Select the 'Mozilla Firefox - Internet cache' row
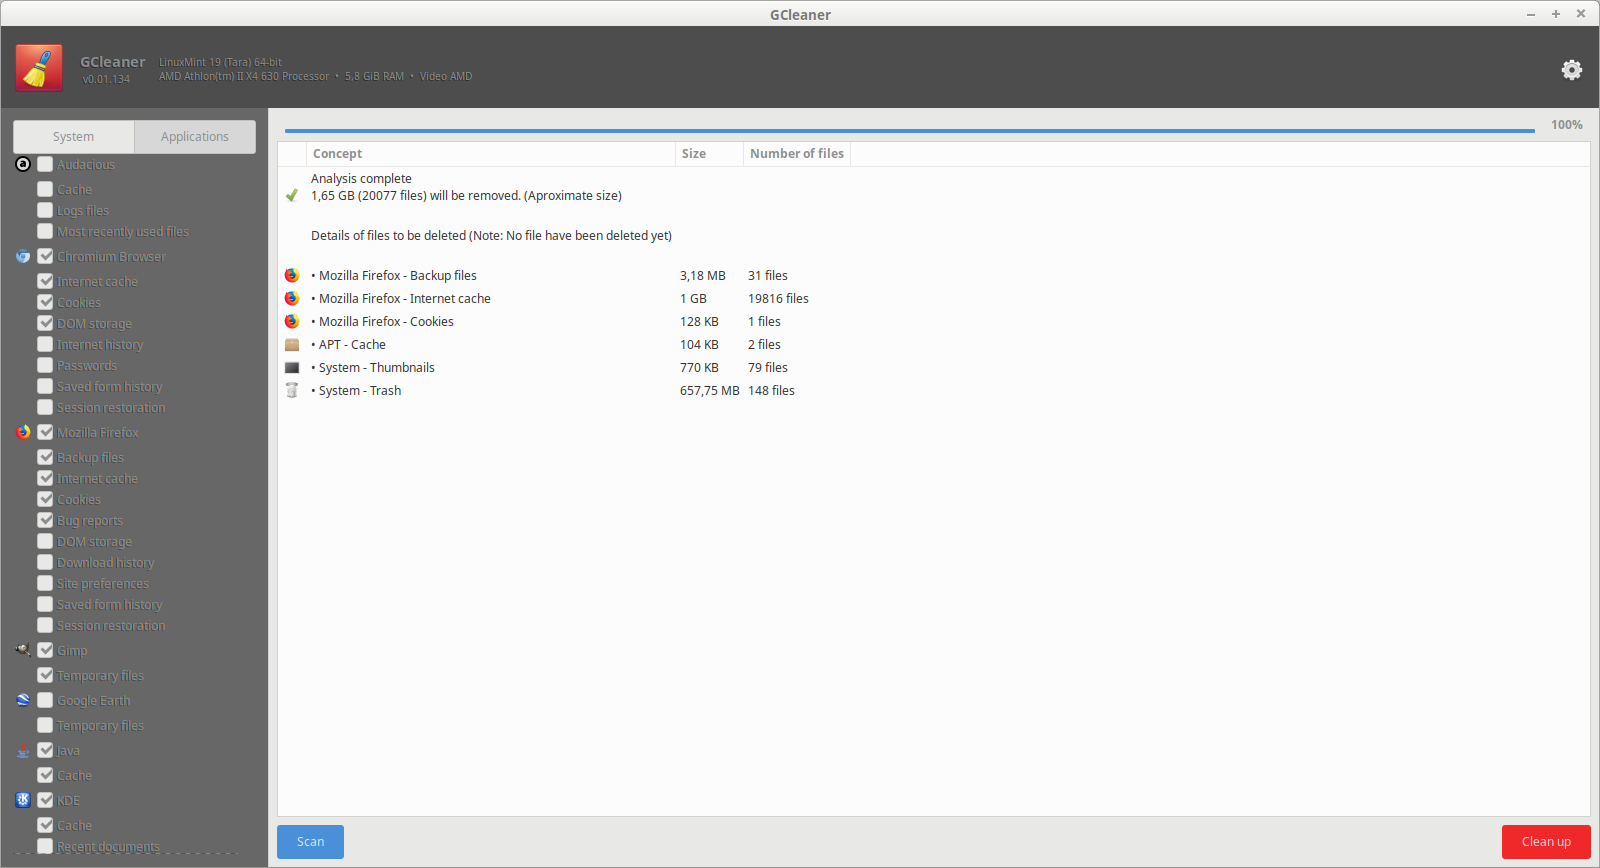The width and height of the screenshot is (1600, 868). tap(933, 298)
